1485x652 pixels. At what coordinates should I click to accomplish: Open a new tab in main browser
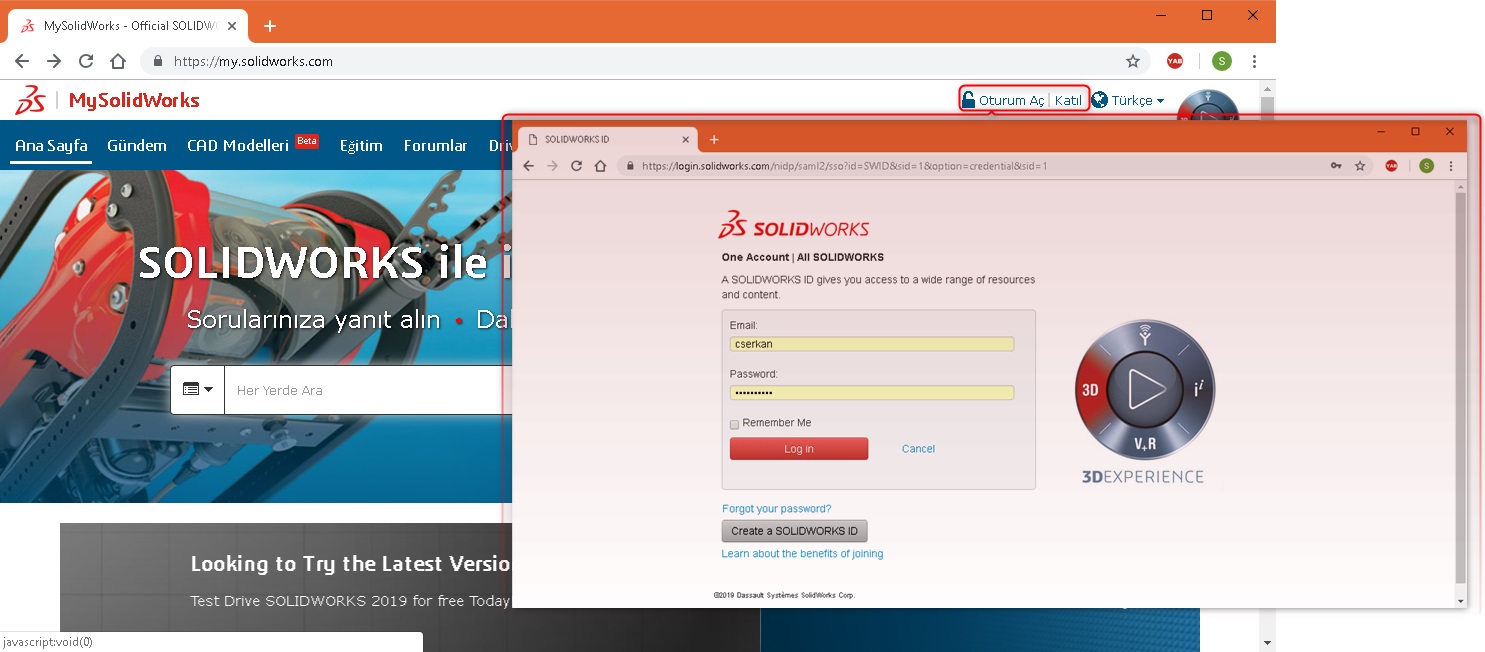click(x=269, y=26)
